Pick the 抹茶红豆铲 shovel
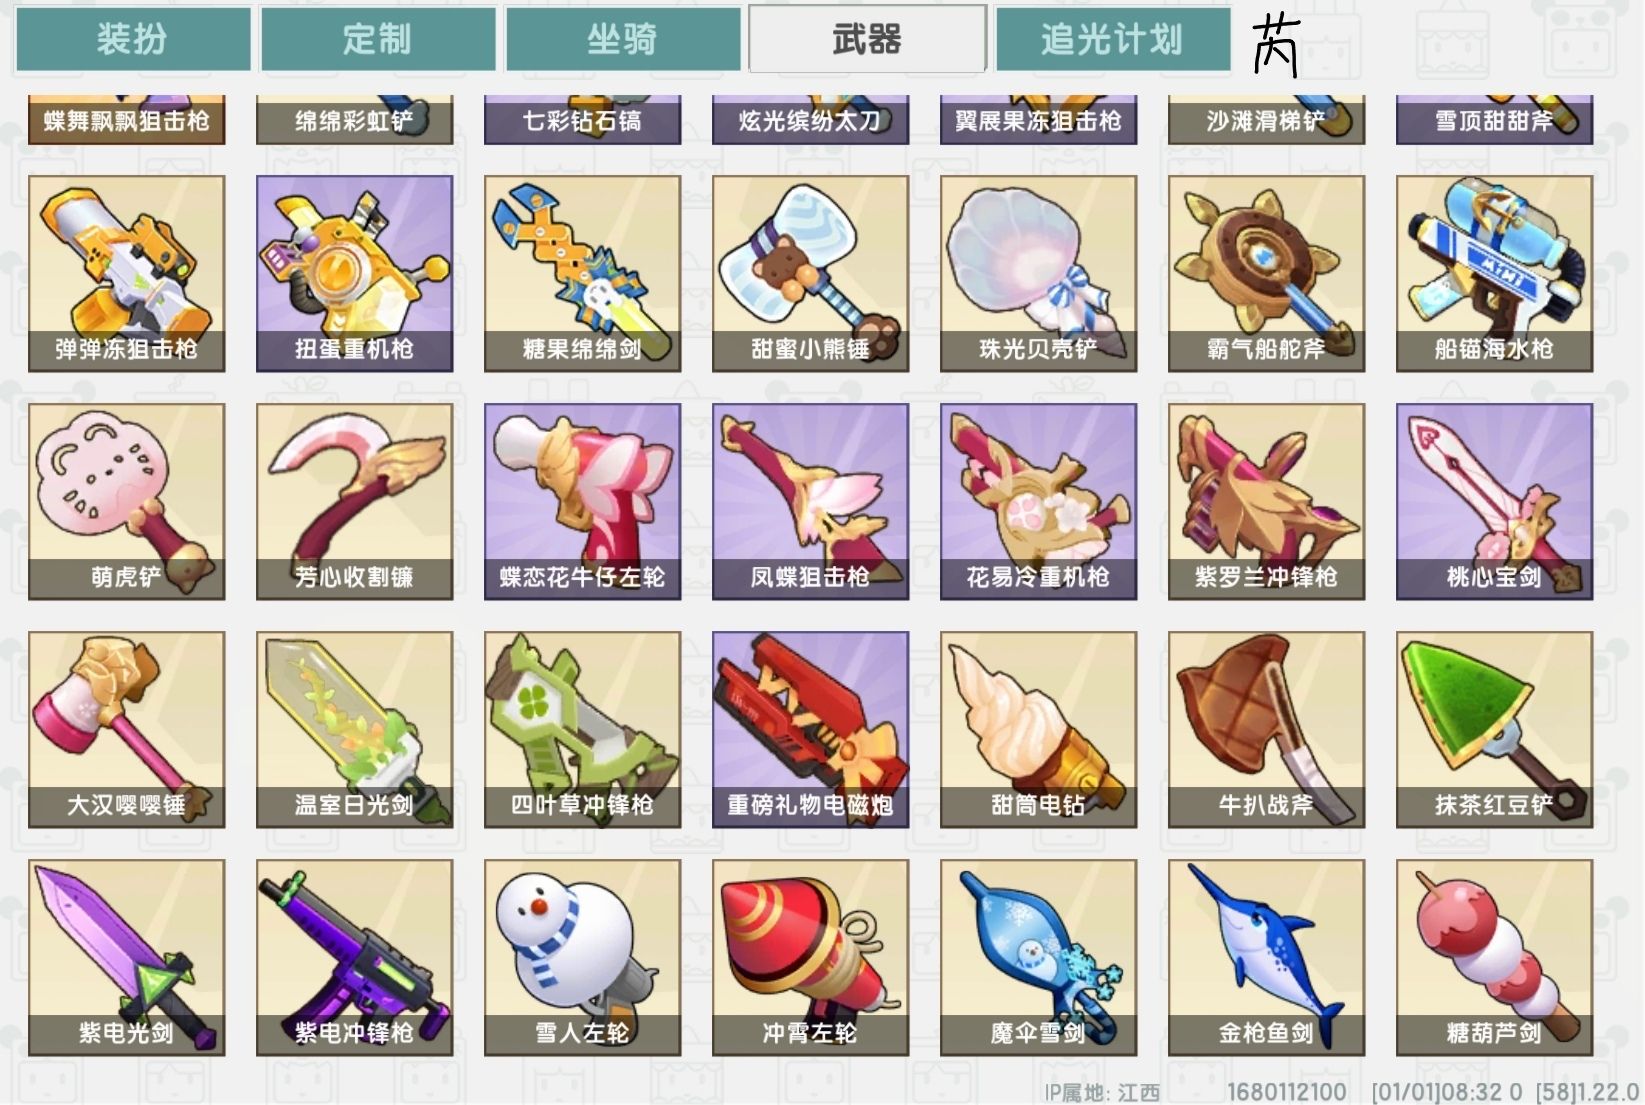The image size is (1645, 1105). [x=1495, y=730]
